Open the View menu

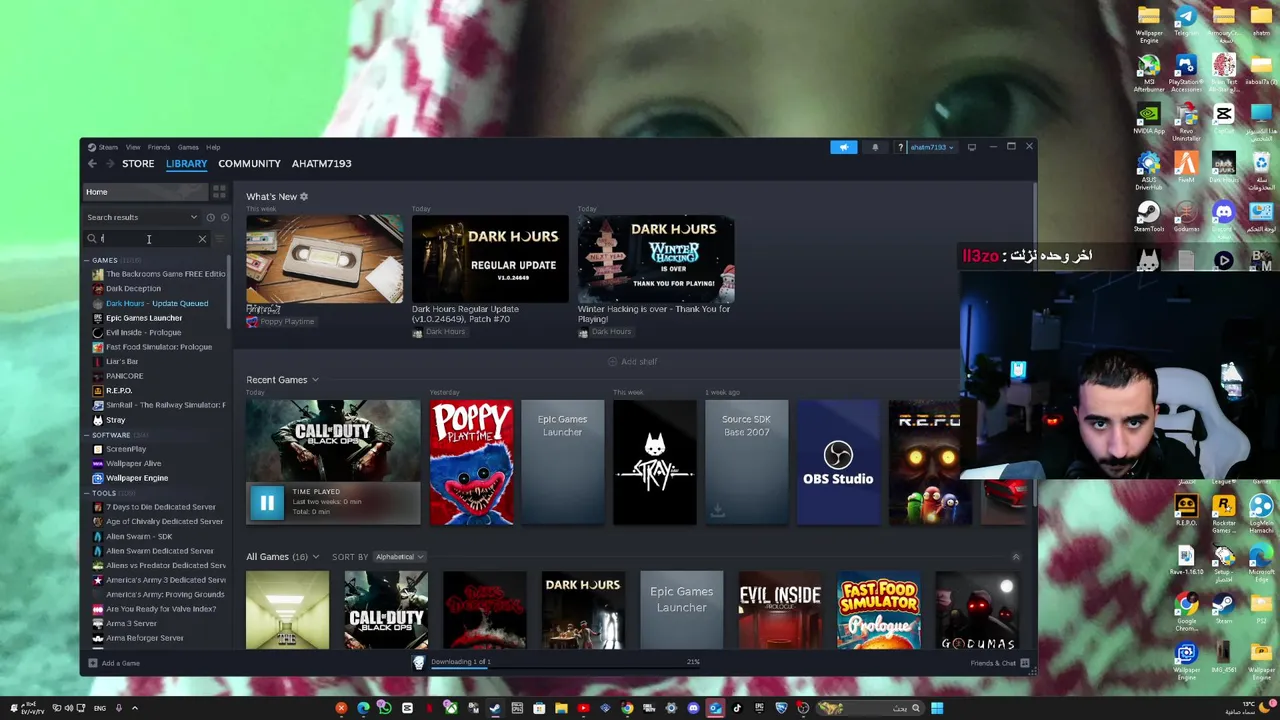(x=133, y=147)
